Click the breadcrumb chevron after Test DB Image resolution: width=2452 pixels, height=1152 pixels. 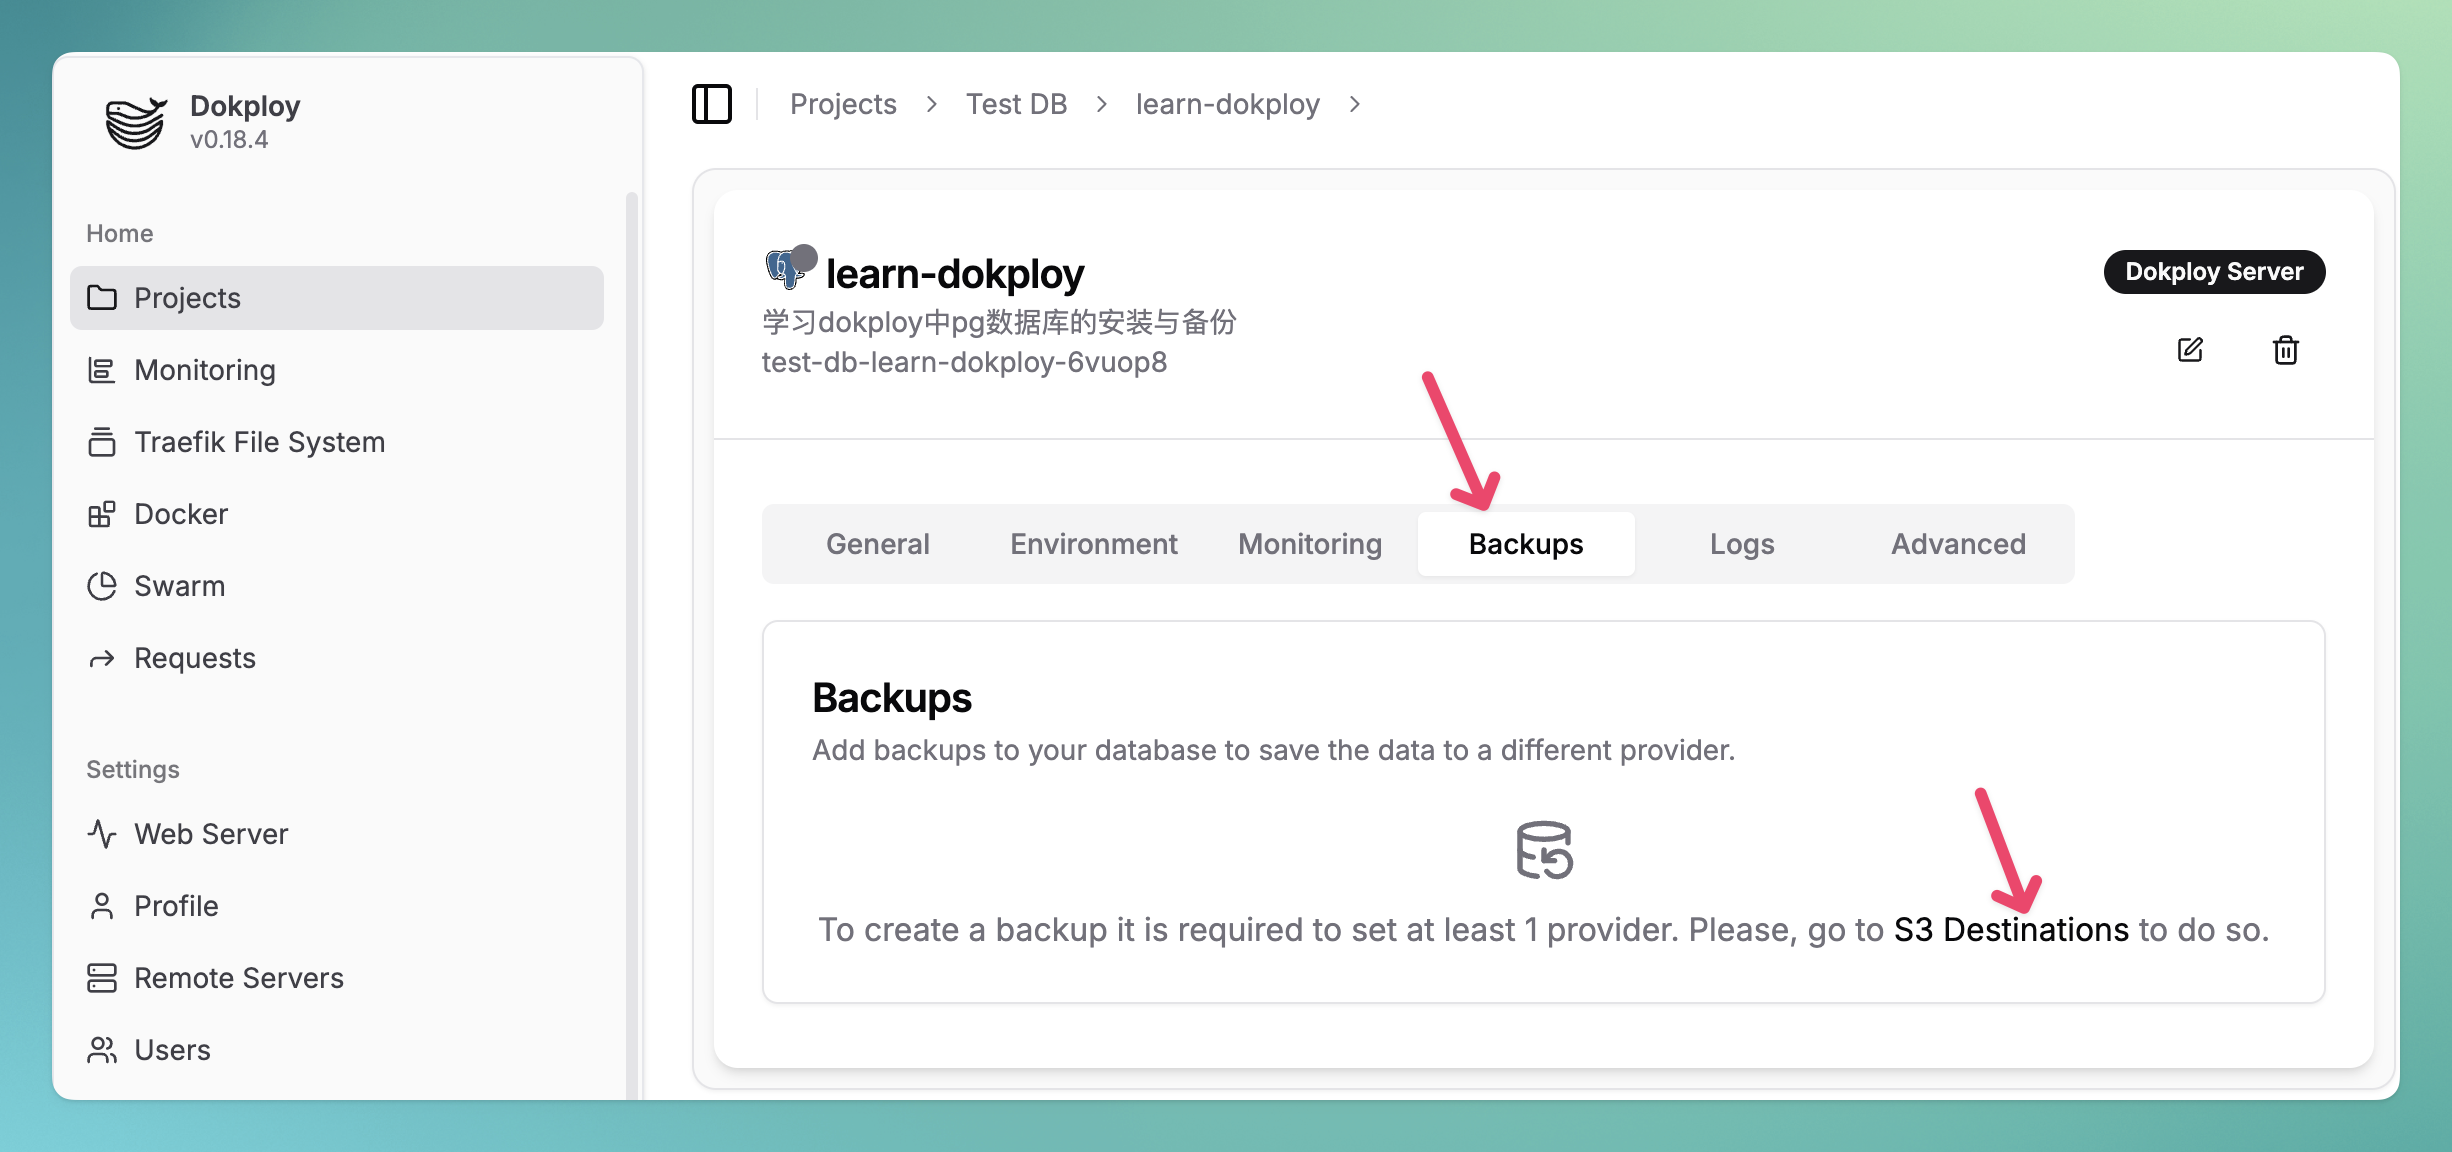click(1101, 104)
